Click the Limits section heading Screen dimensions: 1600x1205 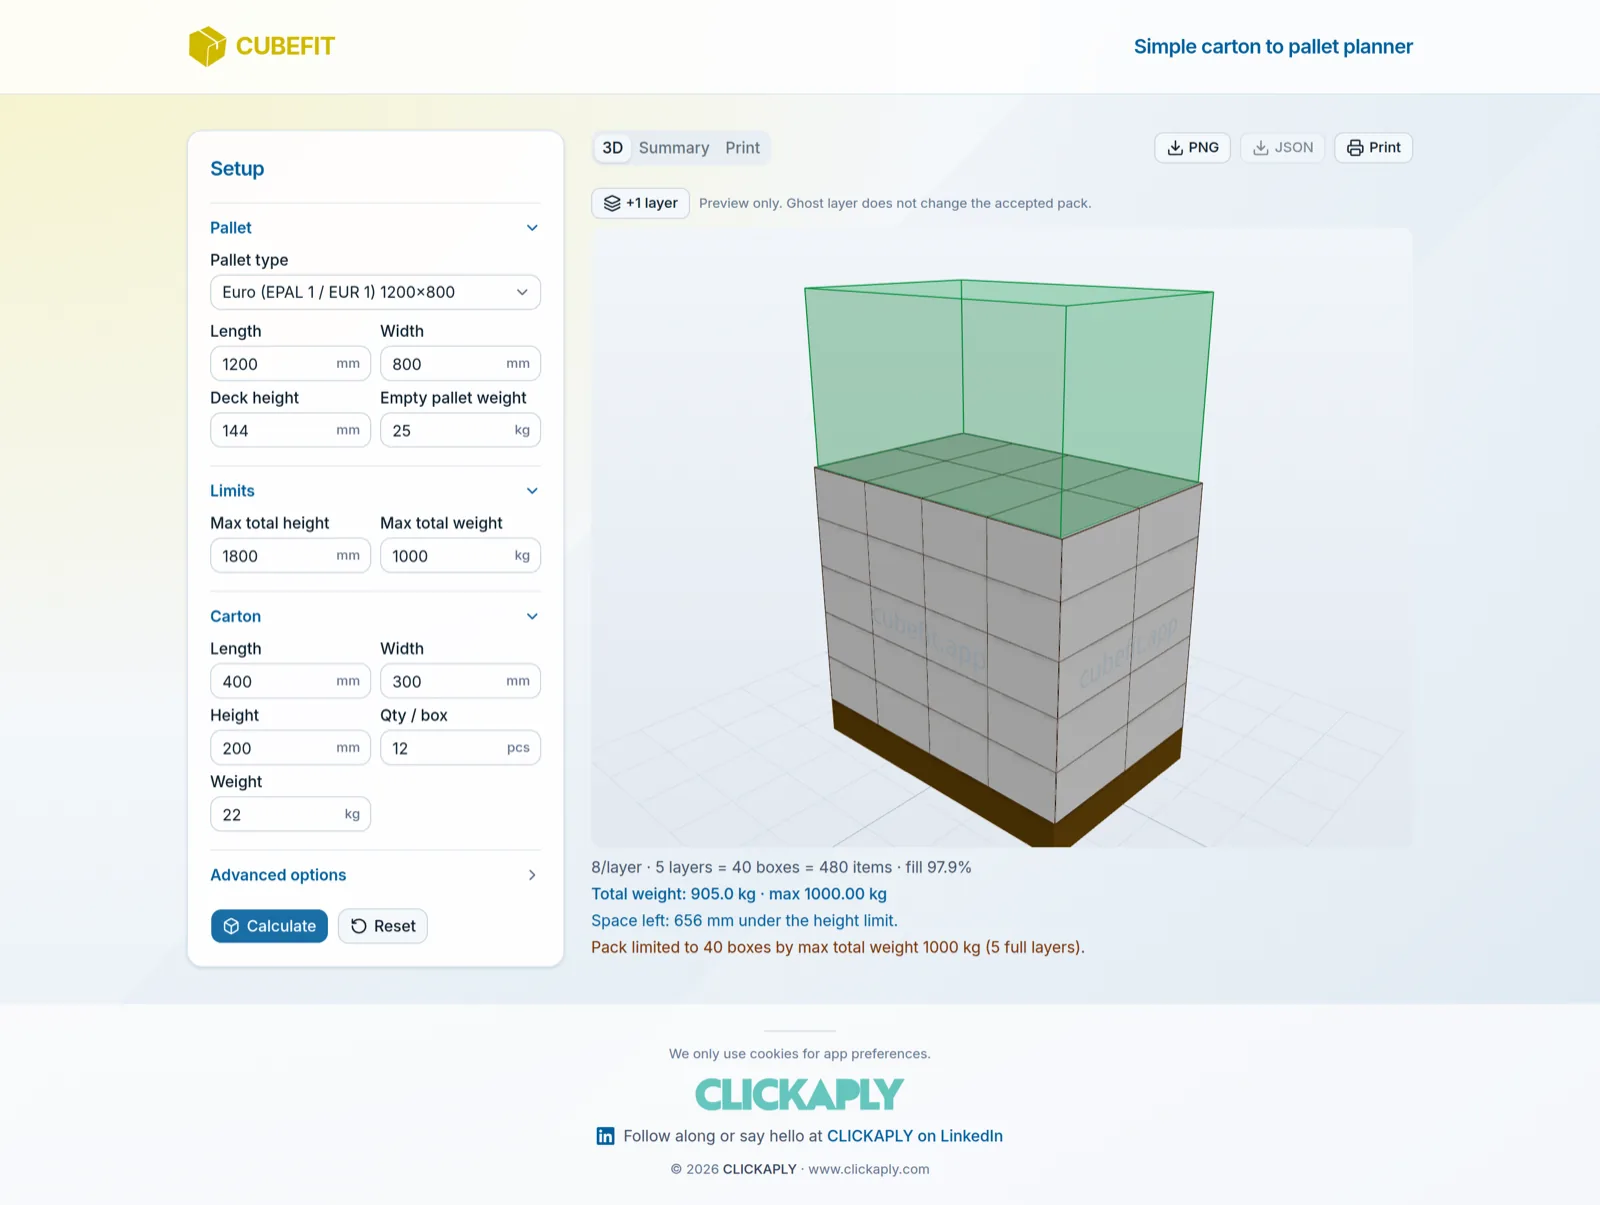tap(232, 491)
